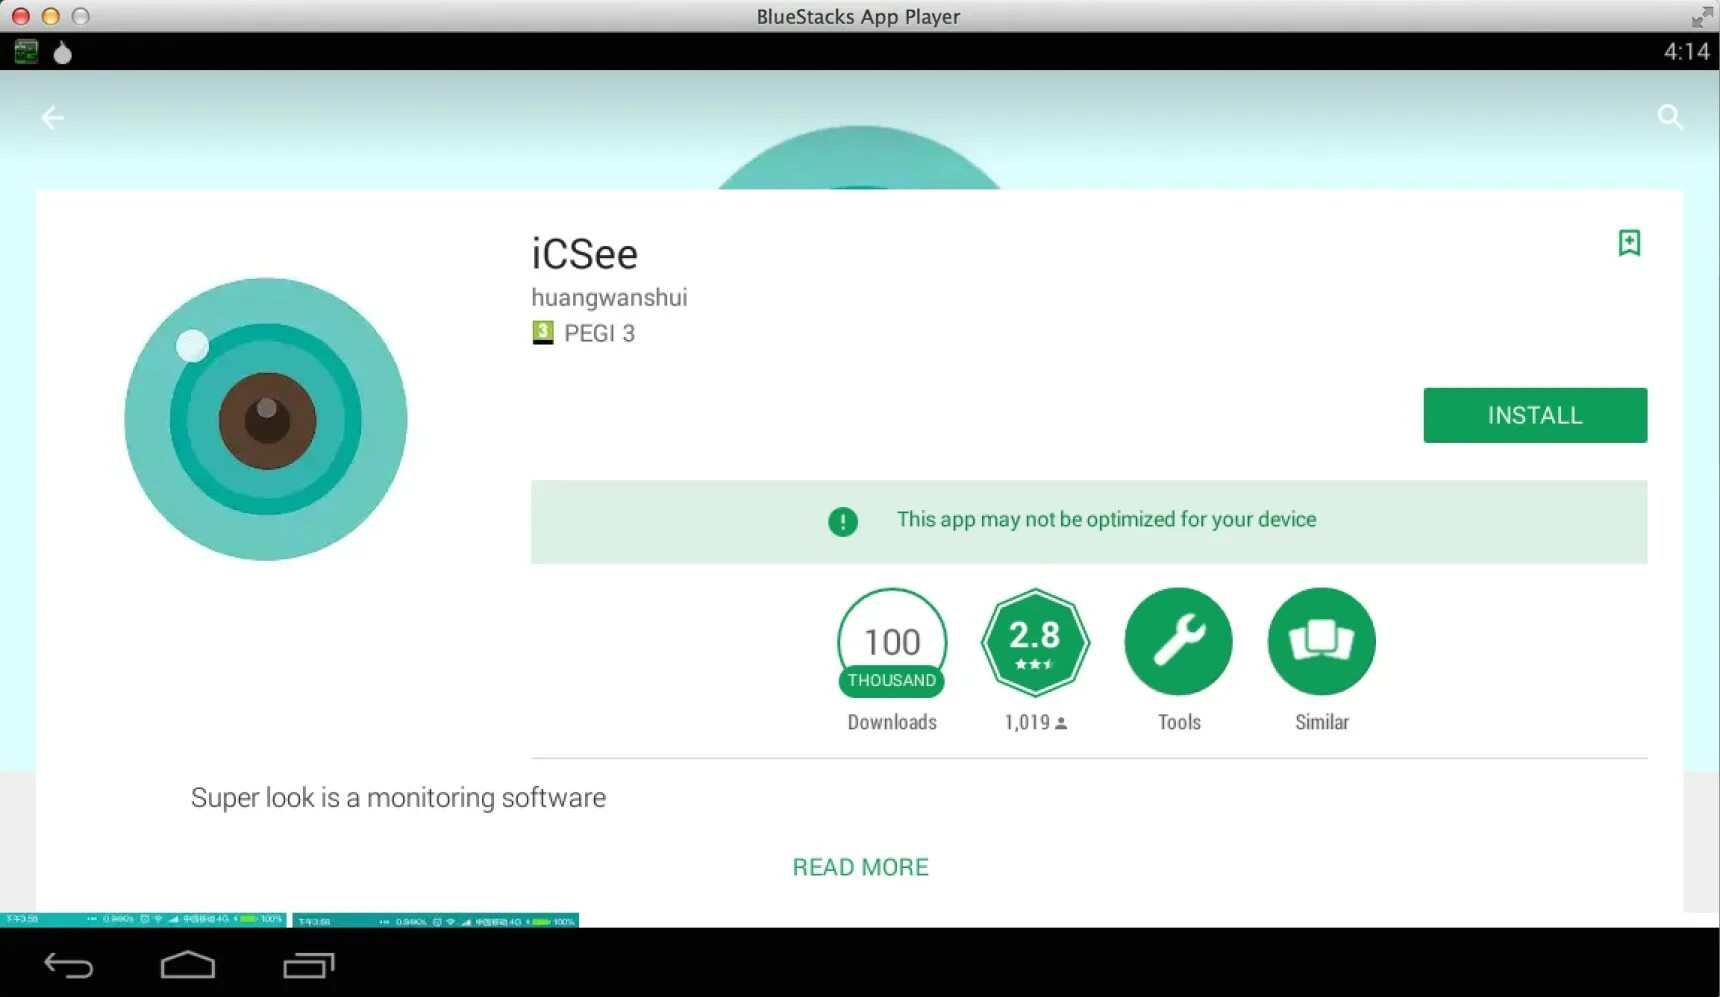This screenshot has height=997, width=1720.
Task: Open the first screenshot thumbnail at bottom
Action: point(143,920)
